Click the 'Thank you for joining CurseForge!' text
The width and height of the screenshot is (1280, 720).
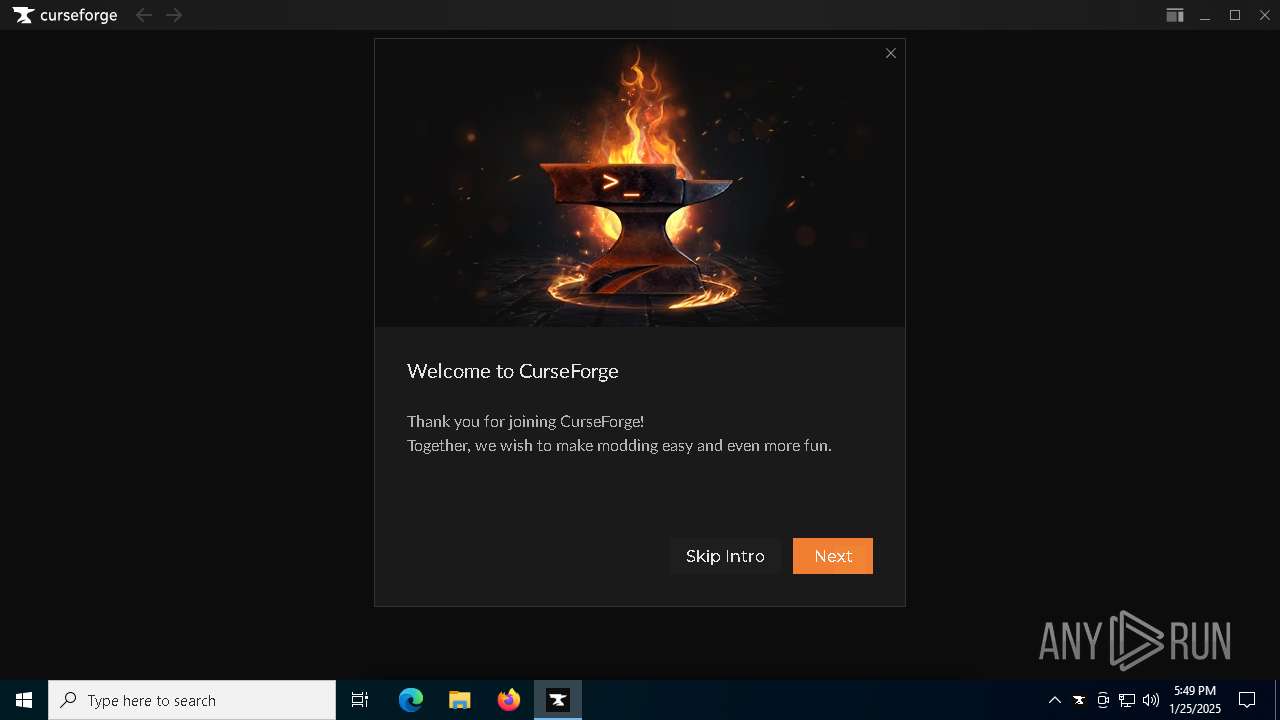point(526,421)
